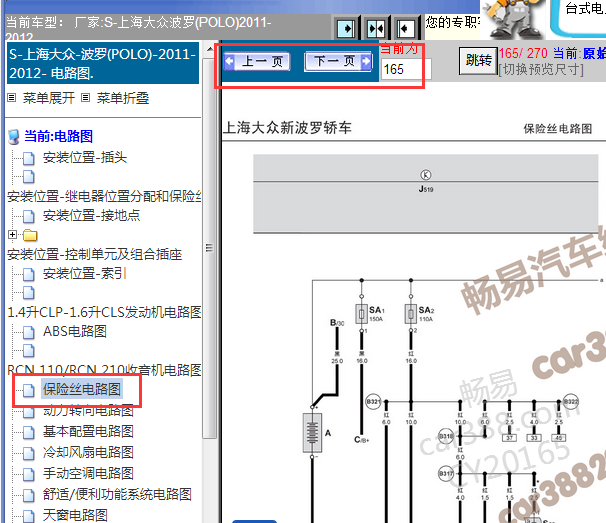Click the tree panel vertical scrollbar thumb

(x=209, y=247)
